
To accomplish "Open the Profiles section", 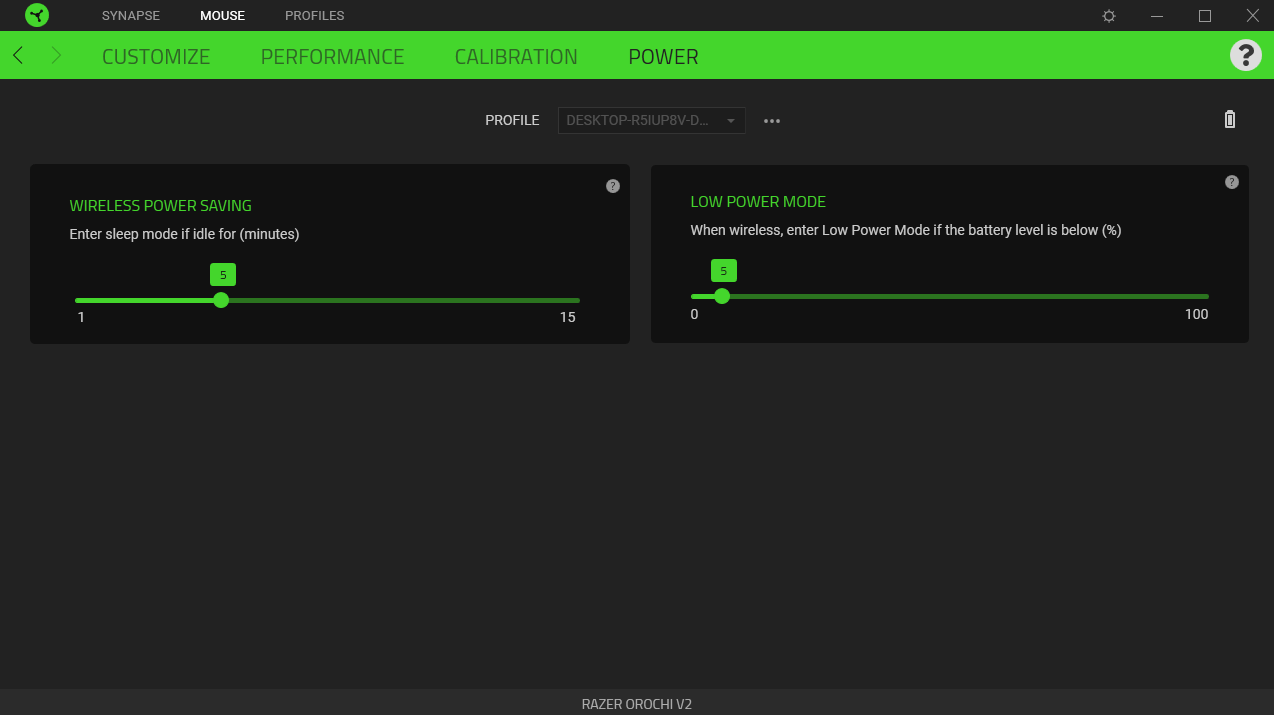I will click(314, 16).
